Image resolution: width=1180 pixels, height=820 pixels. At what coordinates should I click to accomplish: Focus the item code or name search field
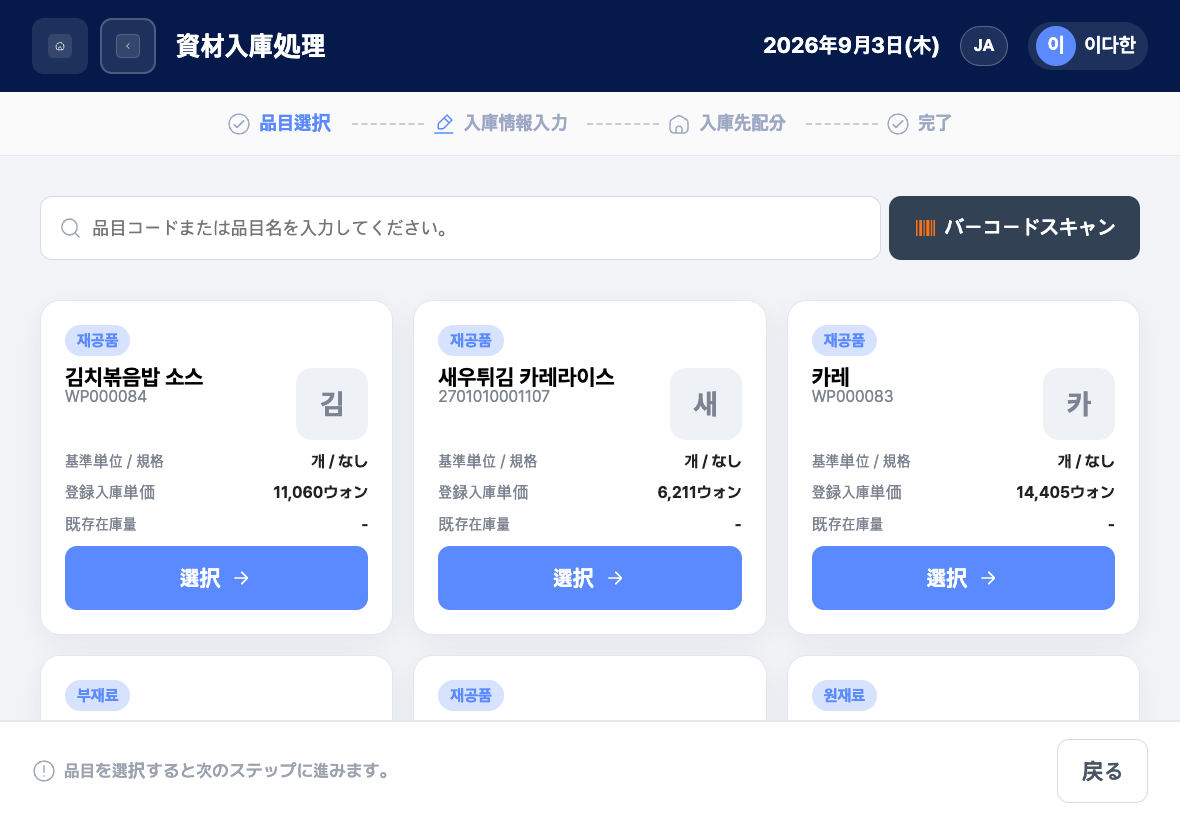tap(461, 228)
